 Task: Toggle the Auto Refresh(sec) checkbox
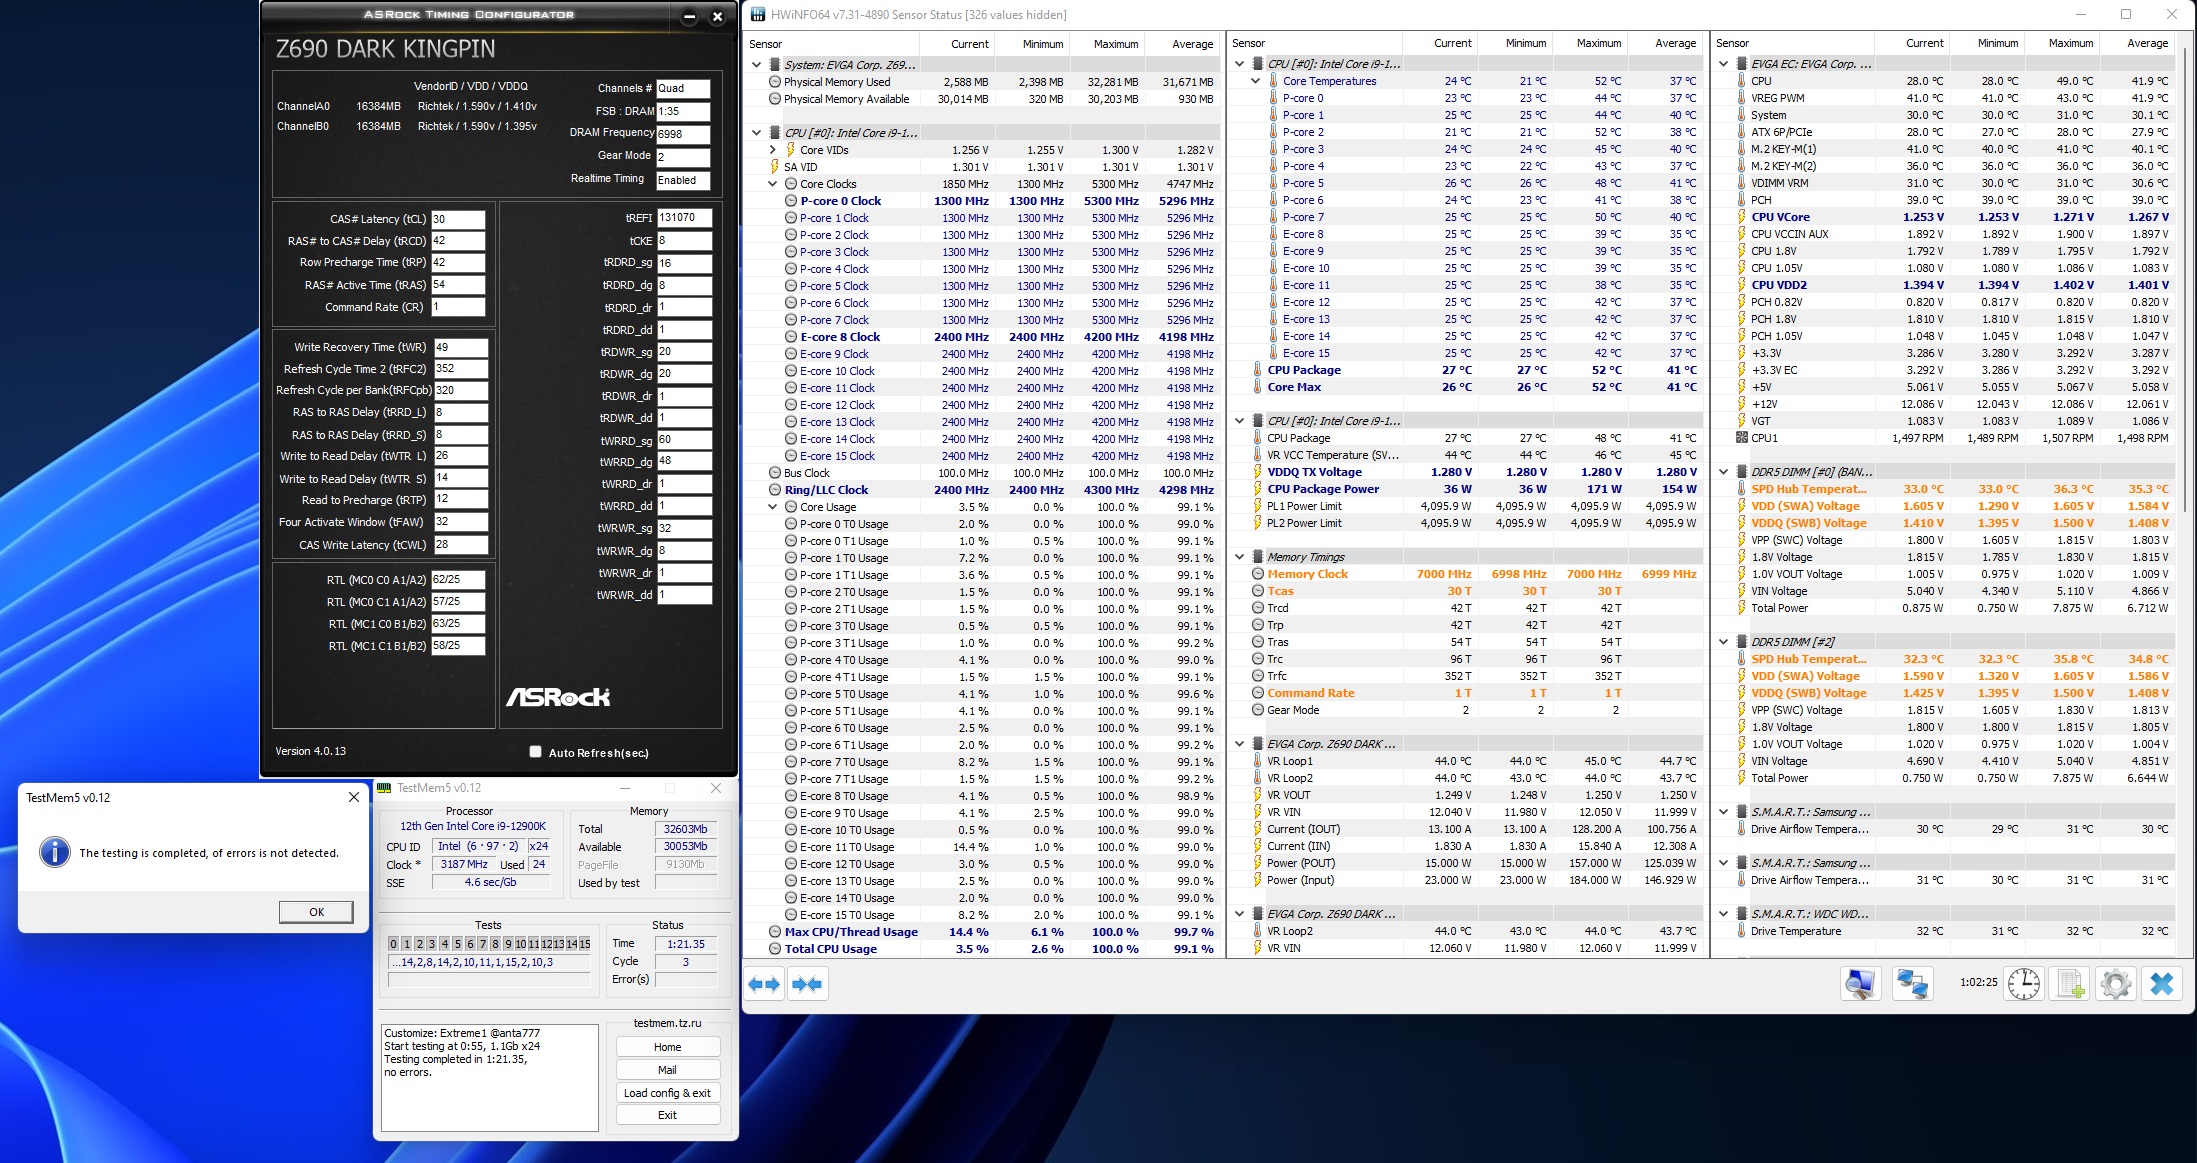click(x=535, y=752)
